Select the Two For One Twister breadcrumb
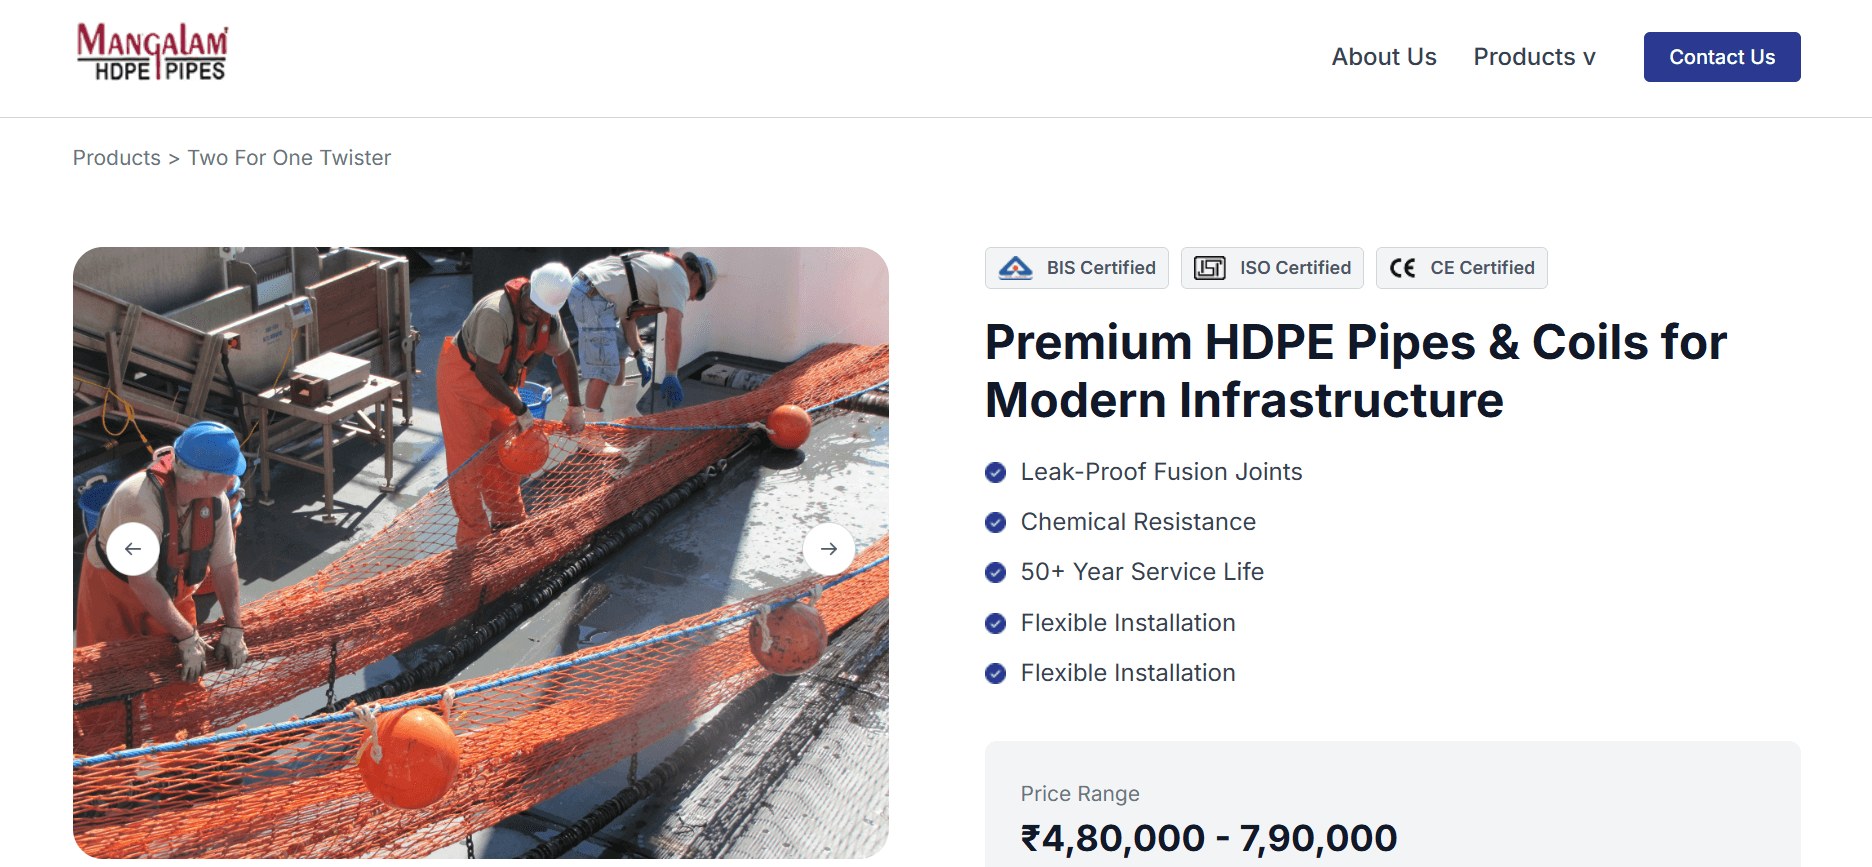 (x=289, y=158)
